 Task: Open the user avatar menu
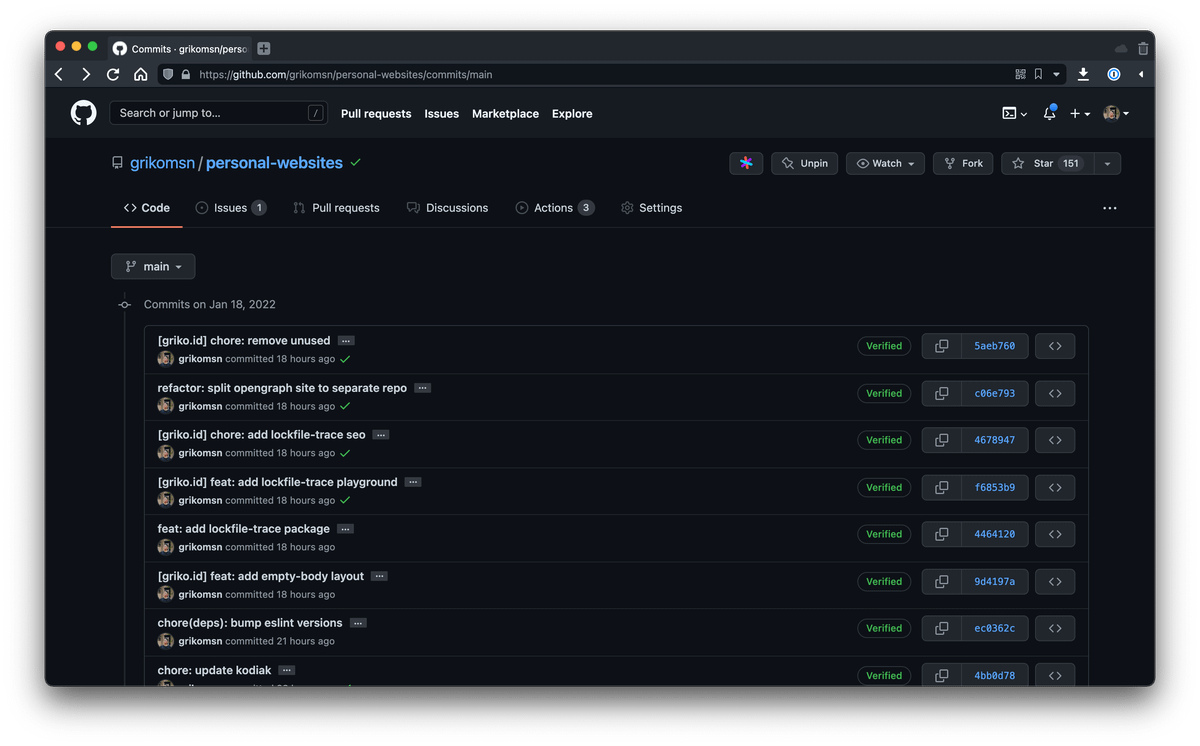pyautogui.click(x=1116, y=113)
